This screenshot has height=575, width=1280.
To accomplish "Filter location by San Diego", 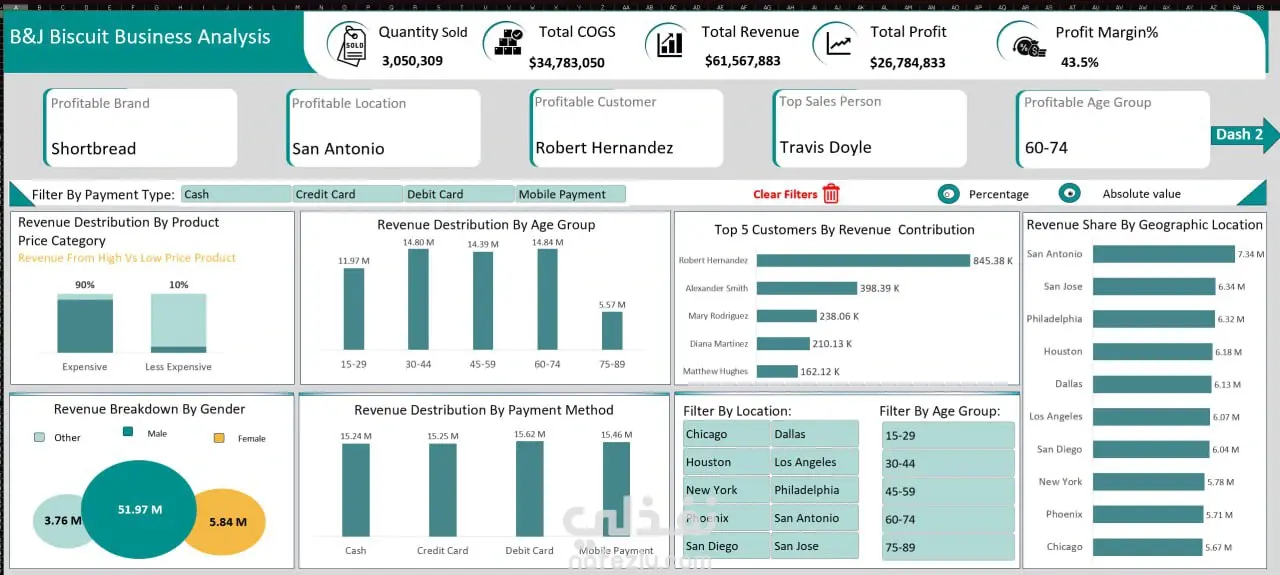I will click(726, 546).
